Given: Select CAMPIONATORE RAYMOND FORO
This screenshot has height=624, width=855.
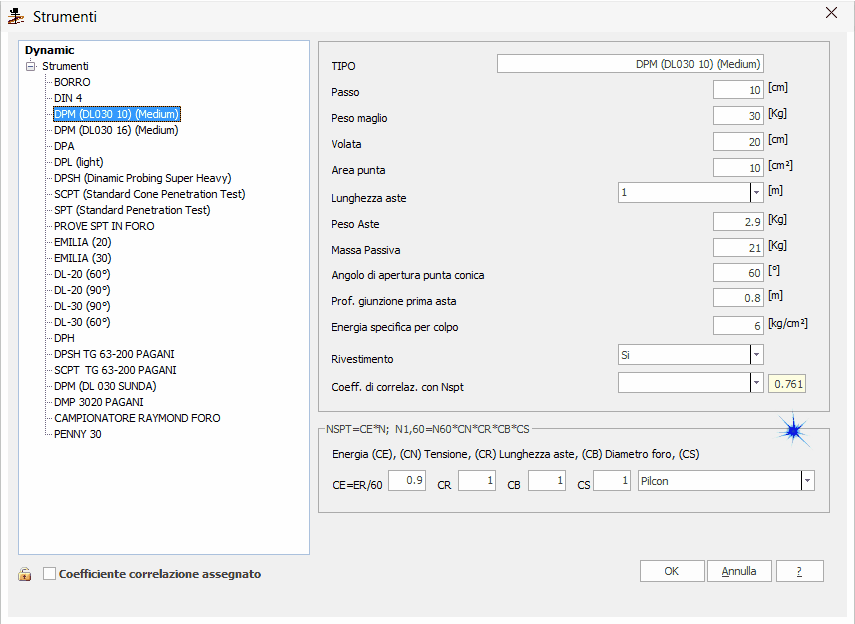Looking at the screenshot, I should (x=137, y=418).
